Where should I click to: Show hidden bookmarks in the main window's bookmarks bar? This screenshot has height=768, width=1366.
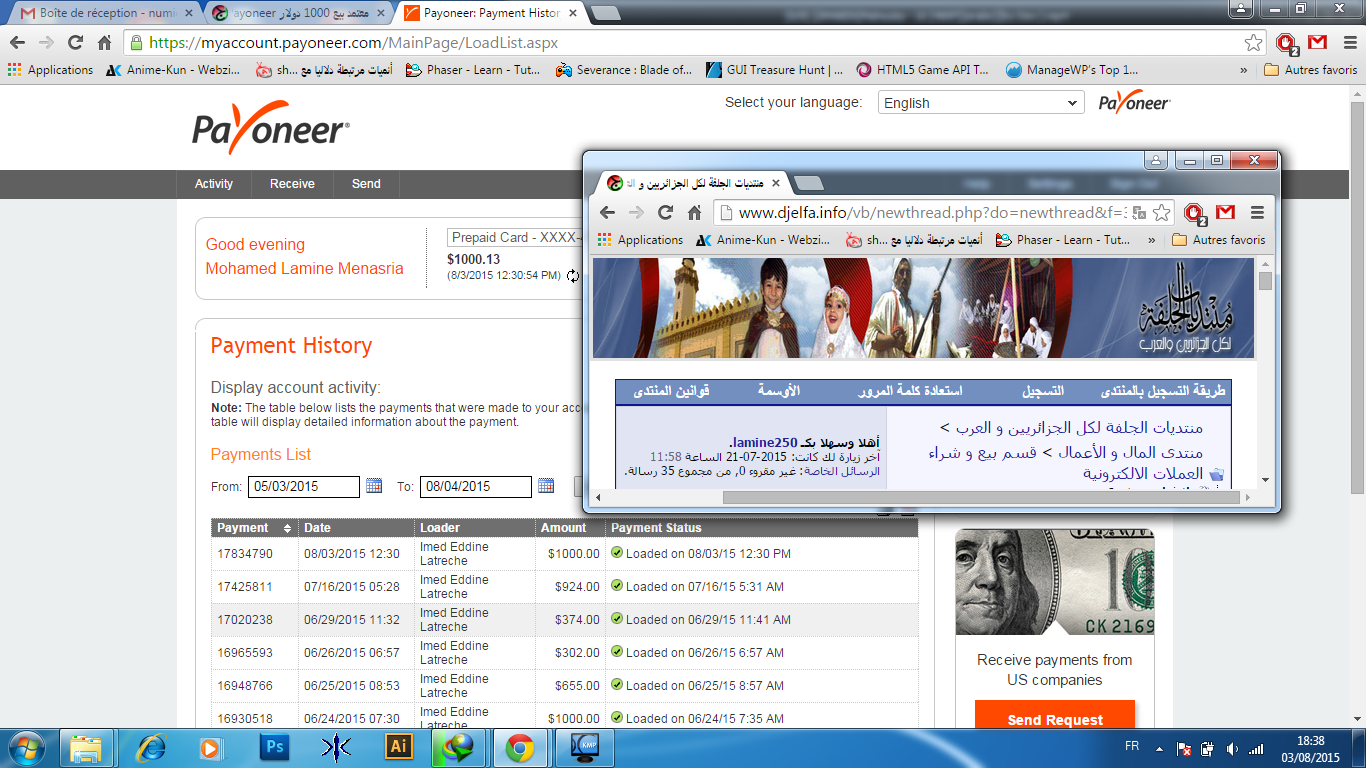pos(1243,70)
